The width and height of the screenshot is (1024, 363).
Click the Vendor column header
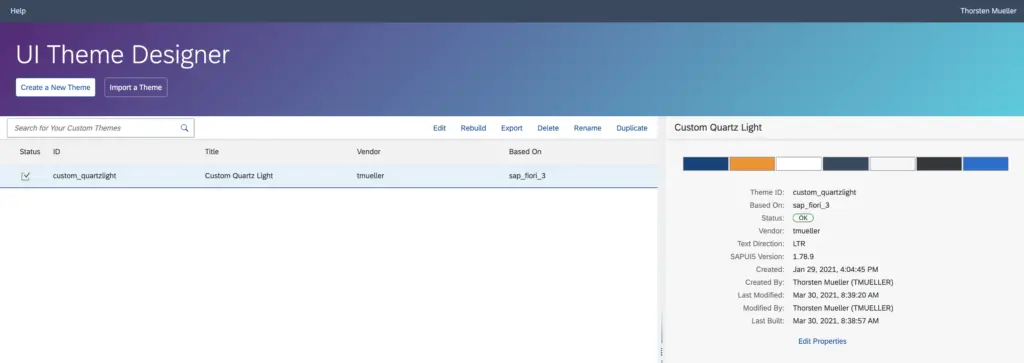pos(368,151)
